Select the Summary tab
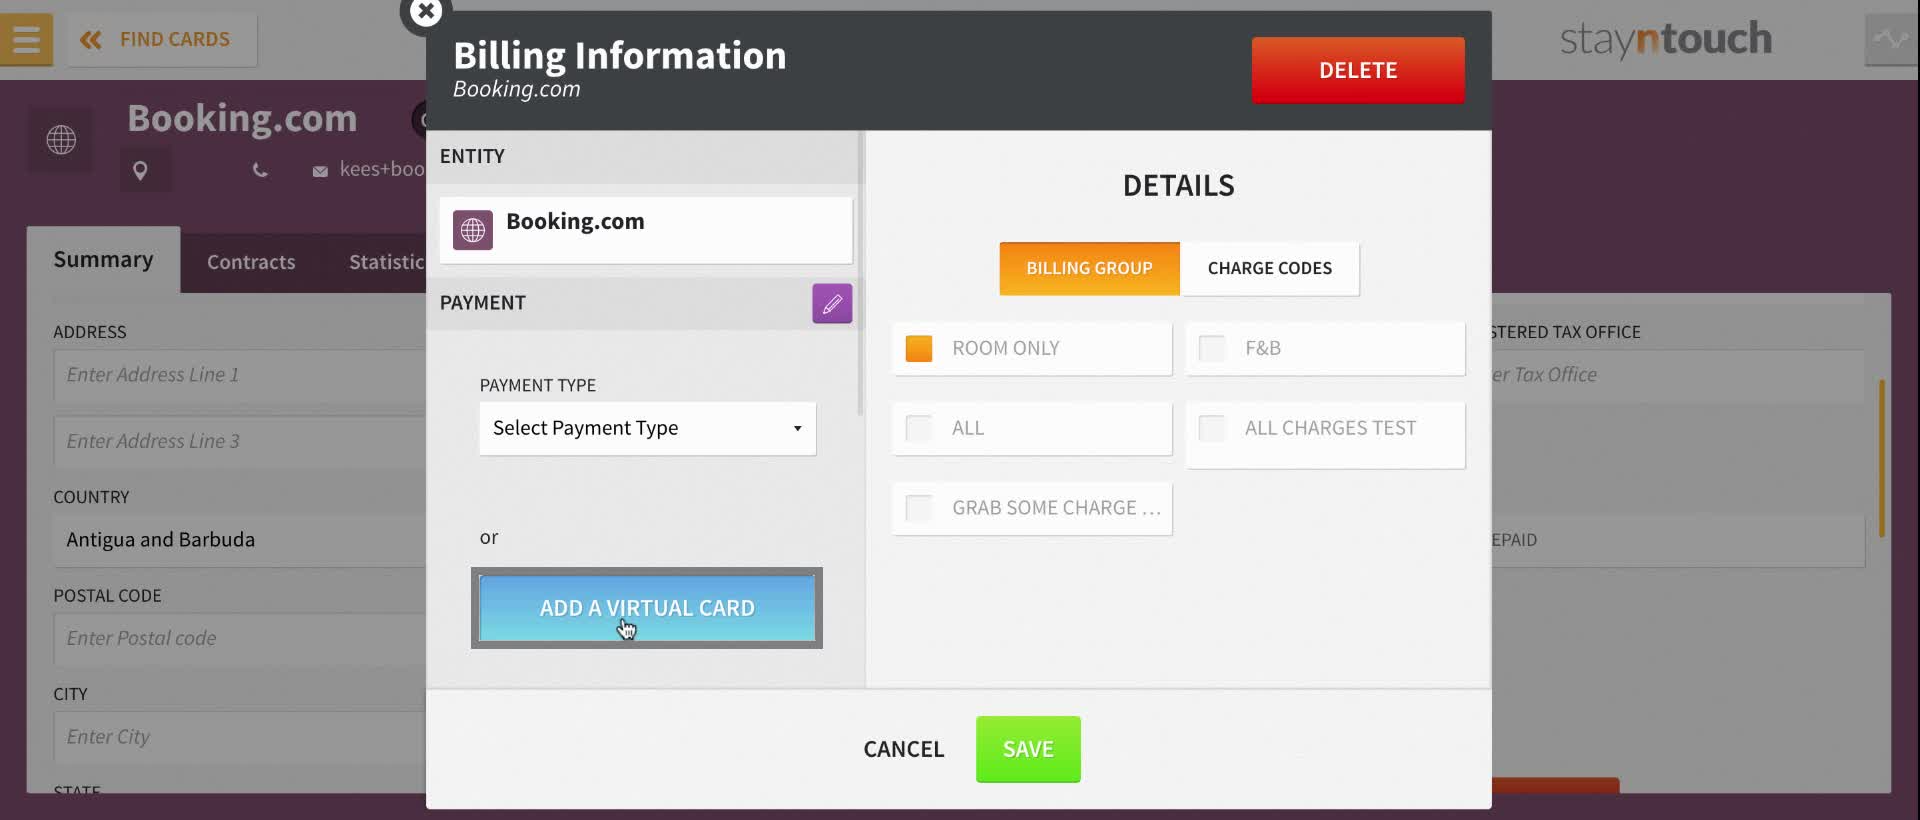 104,260
